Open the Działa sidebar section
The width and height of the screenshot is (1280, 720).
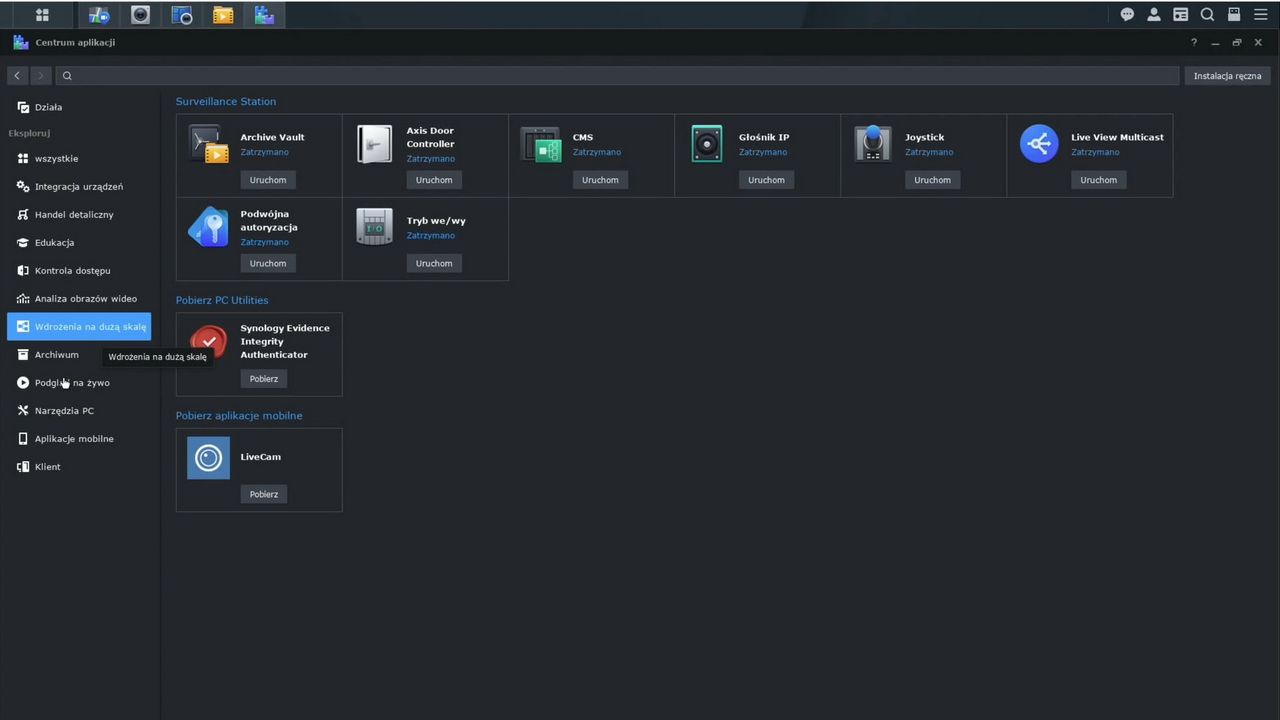click(x=79, y=107)
